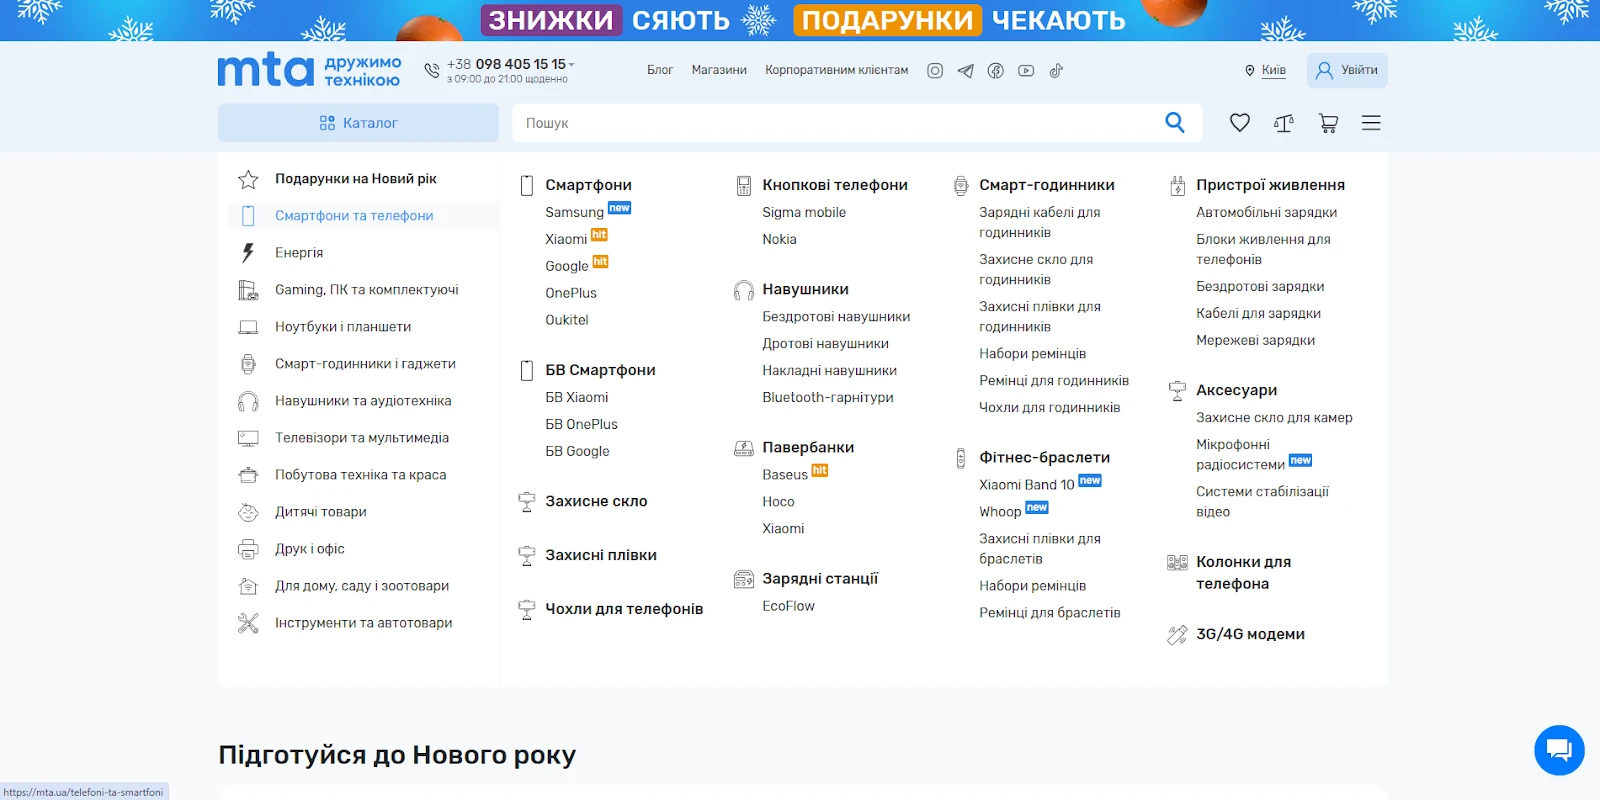Open Ремінці для годинників link
This screenshot has height=800, width=1600.
tap(1054, 380)
